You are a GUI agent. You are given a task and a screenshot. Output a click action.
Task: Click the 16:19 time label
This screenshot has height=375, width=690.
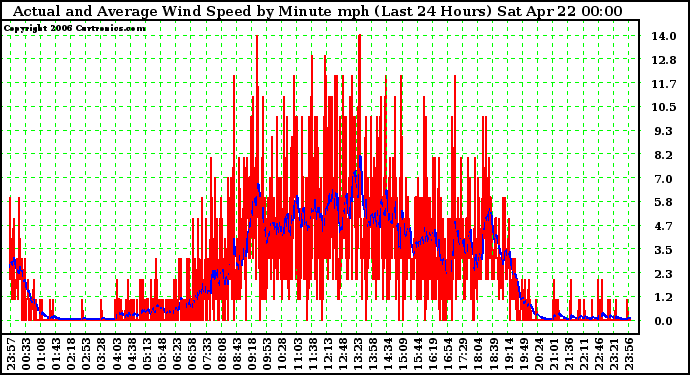tap(433, 353)
